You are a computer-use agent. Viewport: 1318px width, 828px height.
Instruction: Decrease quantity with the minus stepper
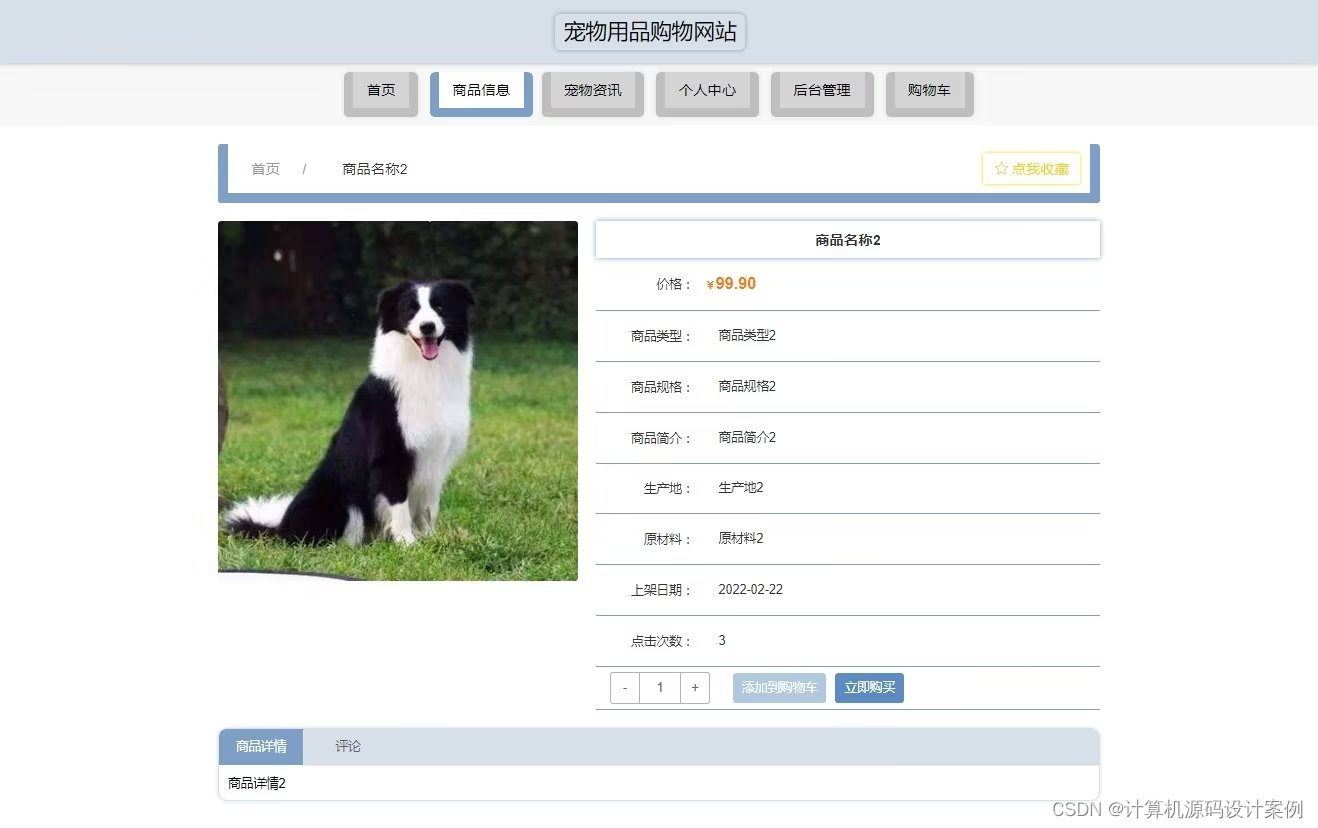click(x=624, y=687)
